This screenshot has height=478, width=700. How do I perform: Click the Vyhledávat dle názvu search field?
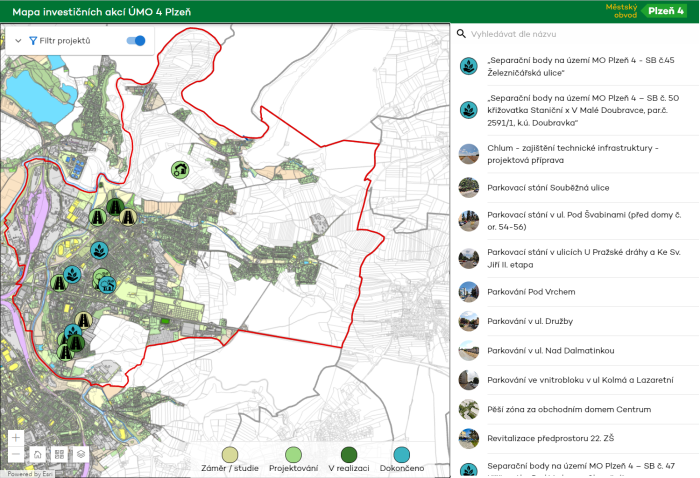[x=570, y=33]
